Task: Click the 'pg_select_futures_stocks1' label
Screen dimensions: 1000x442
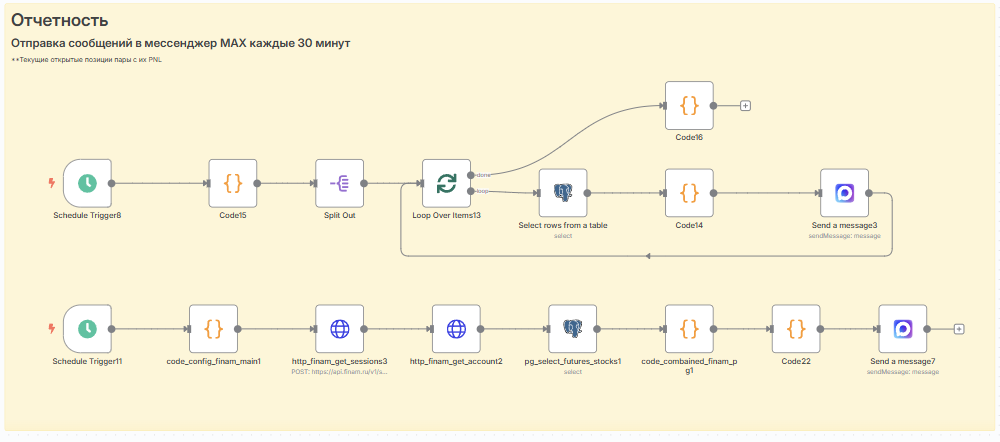Action: click(573, 361)
